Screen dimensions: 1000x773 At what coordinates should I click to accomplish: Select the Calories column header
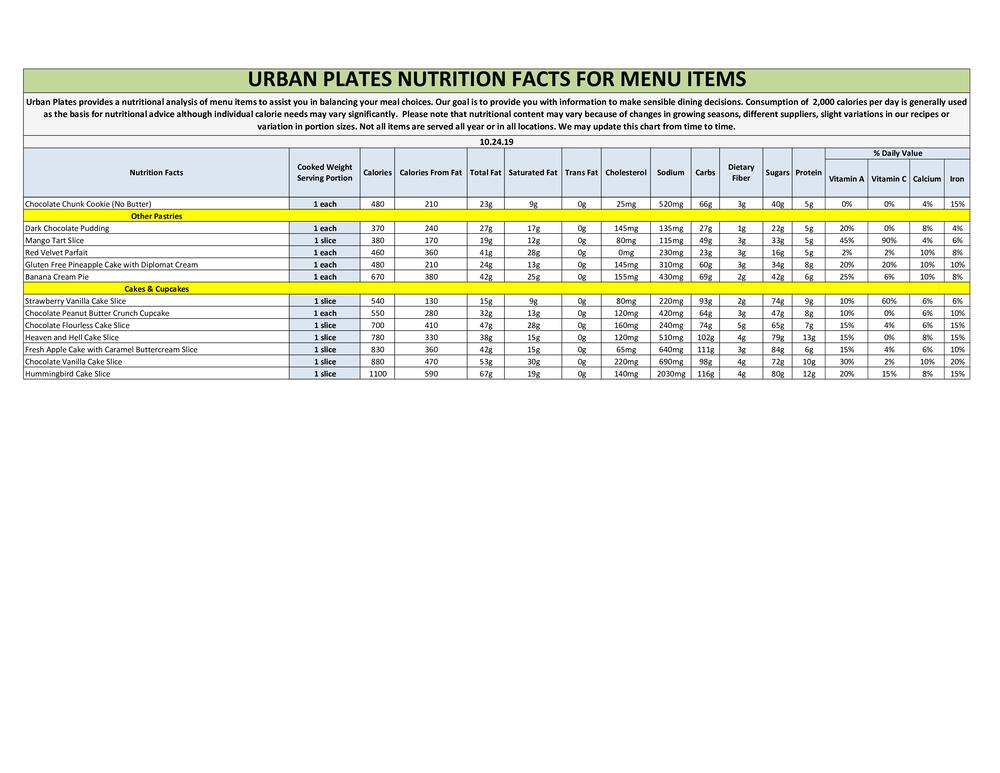tap(377, 173)
